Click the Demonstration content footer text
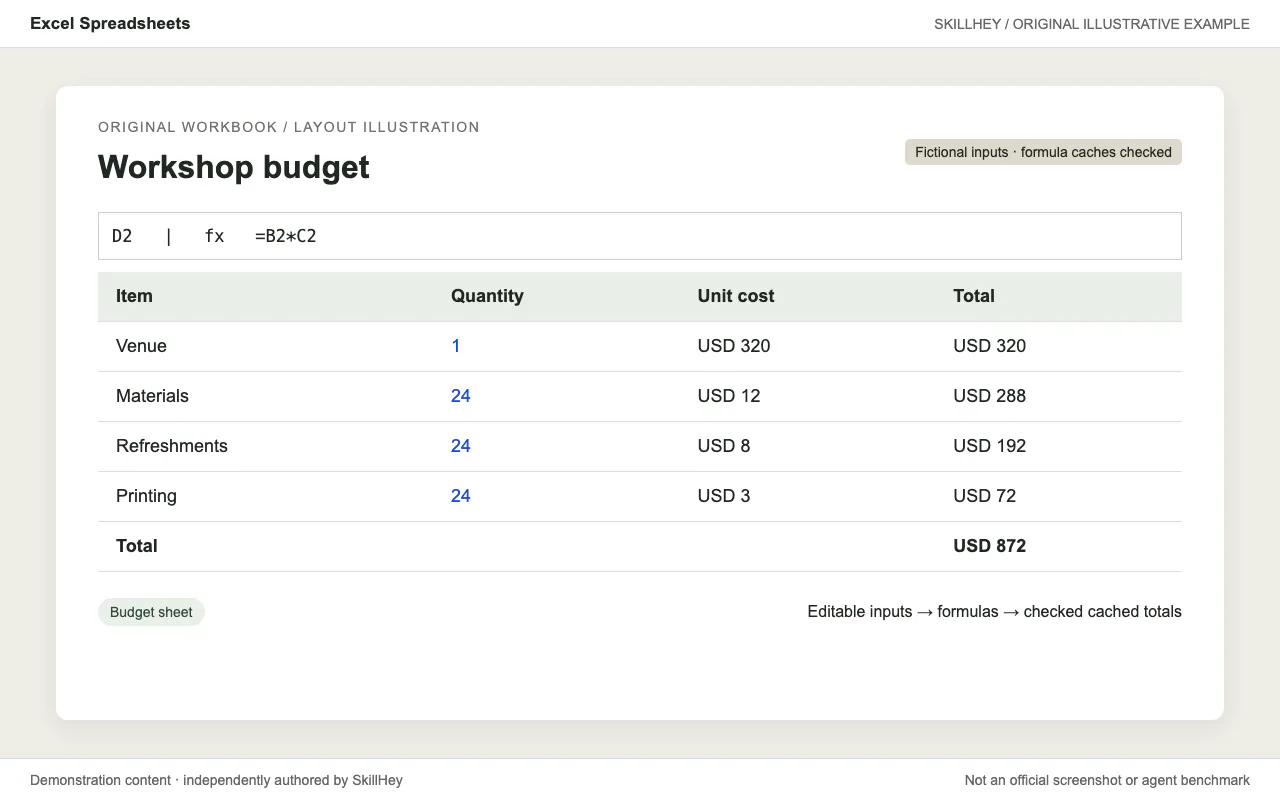 coord(216,780)
